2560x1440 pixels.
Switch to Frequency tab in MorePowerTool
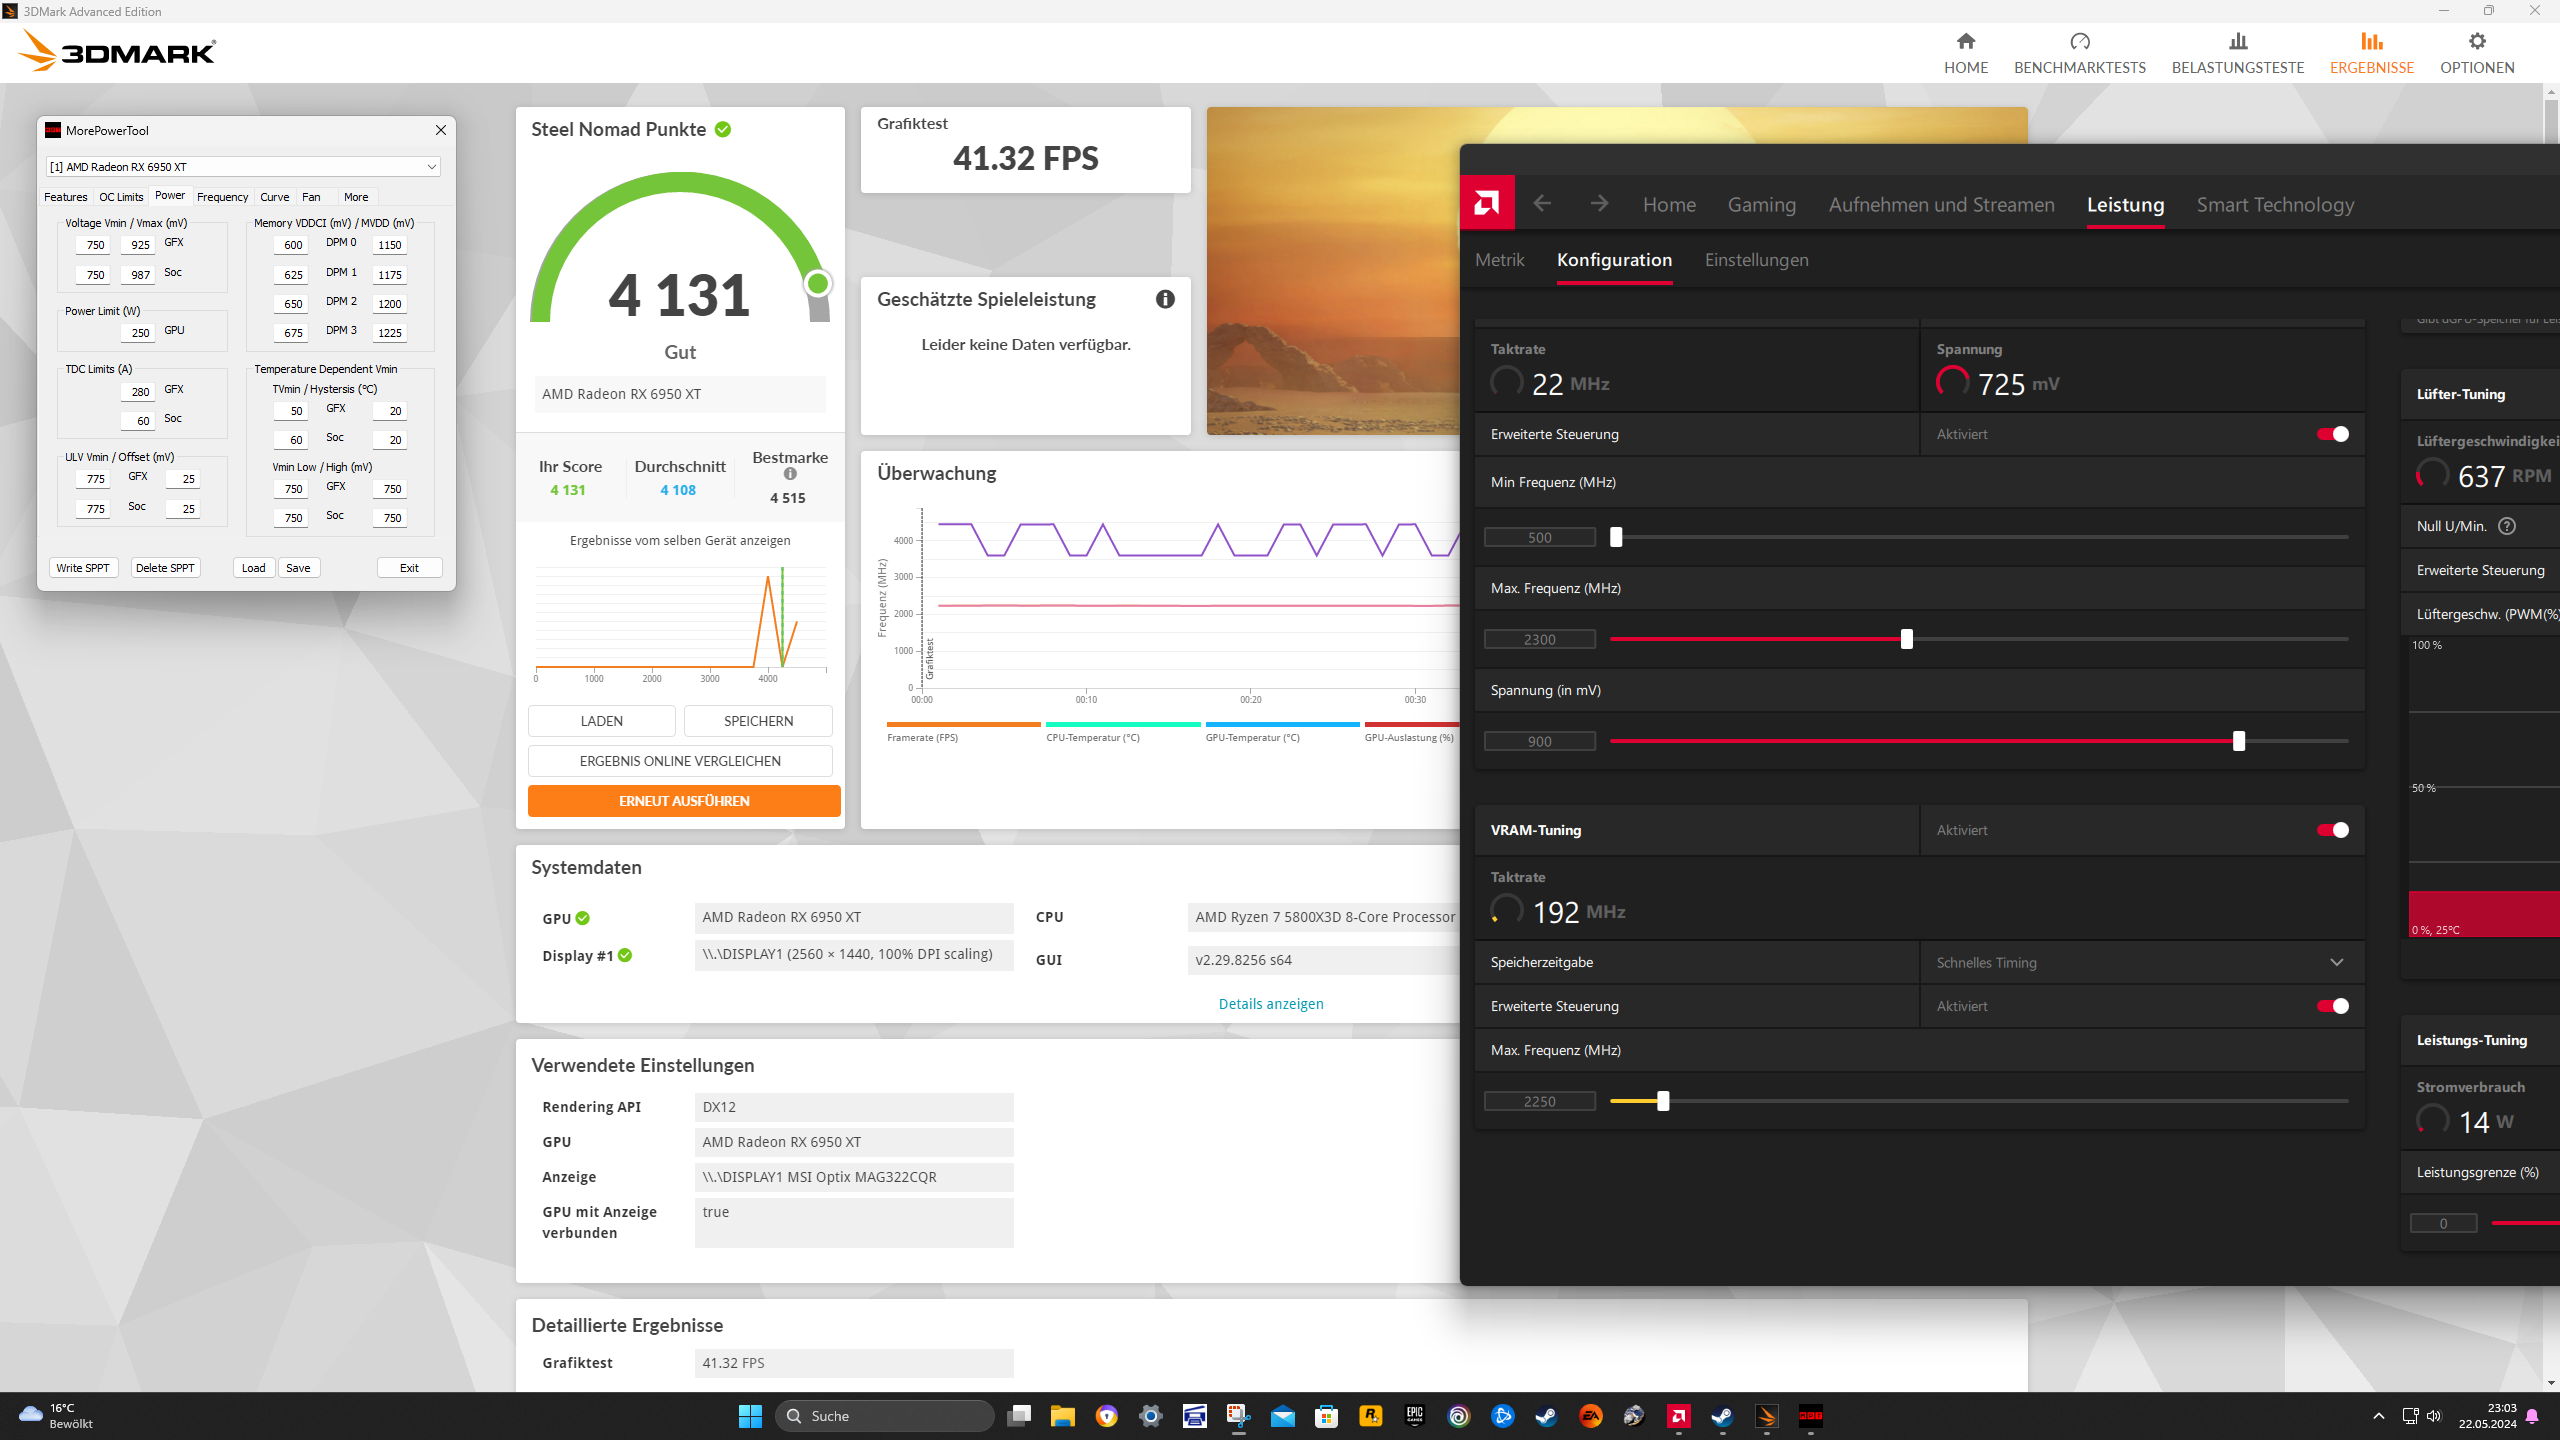(x=222, y=197)
